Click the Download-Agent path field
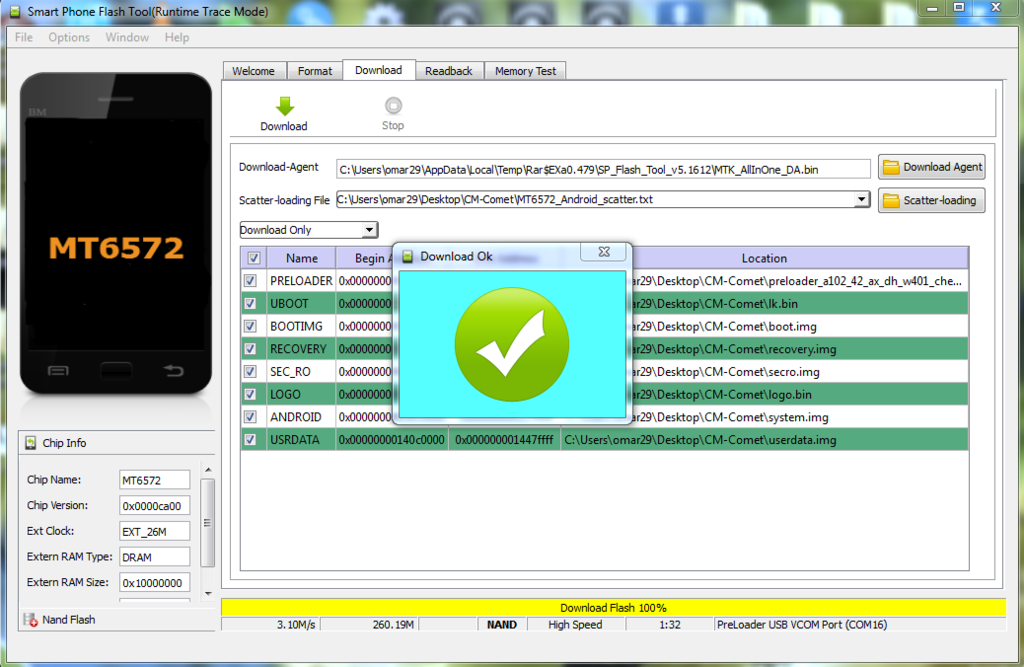Viewport: 1024px width, 667px height. point(603,169)
